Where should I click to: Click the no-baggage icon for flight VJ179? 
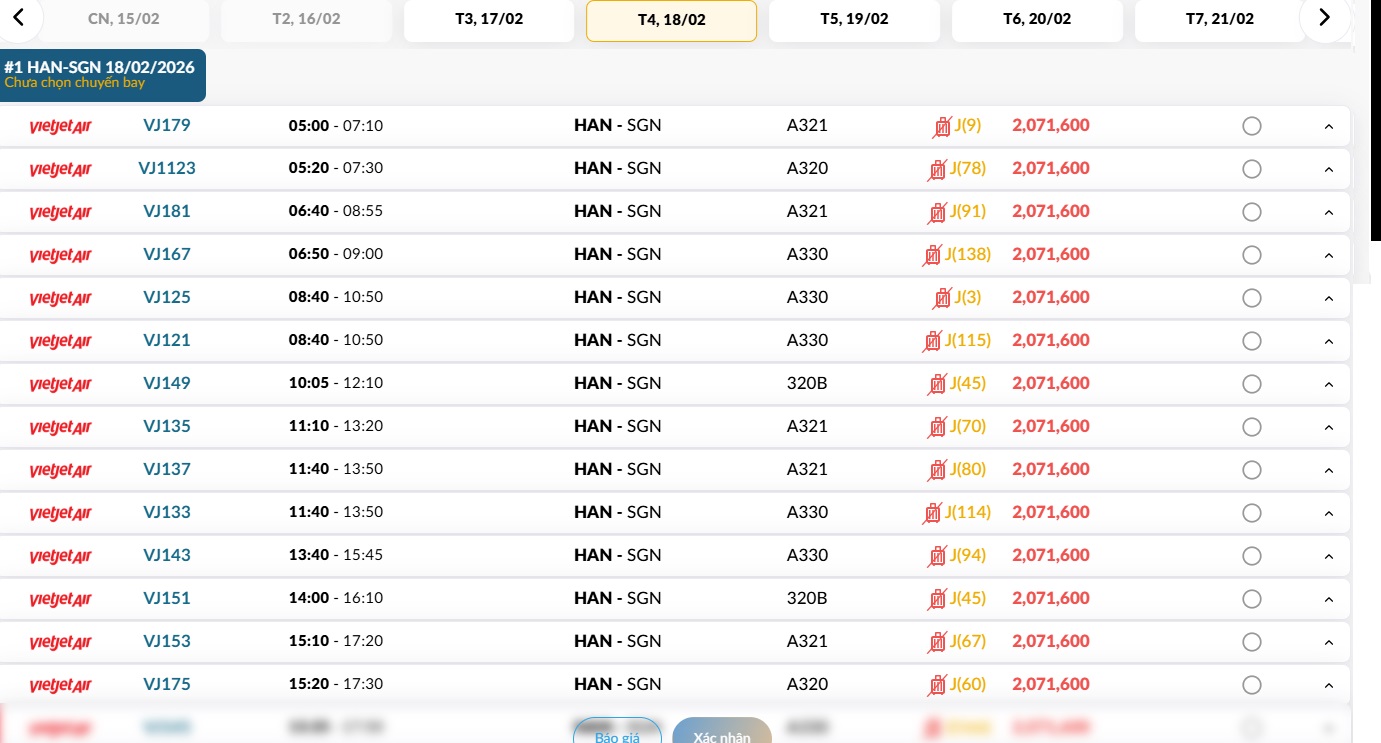point(941,127)
